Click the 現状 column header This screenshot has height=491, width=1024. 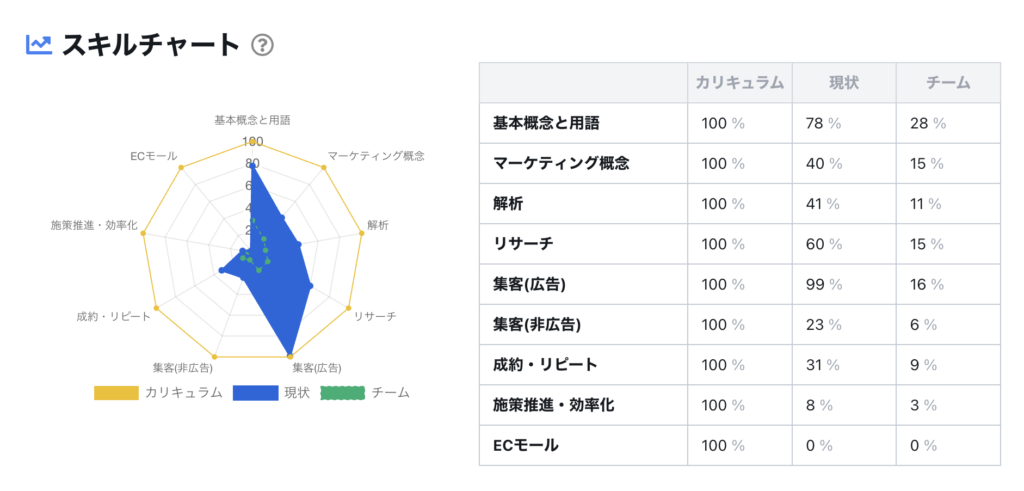click(843, 83)
